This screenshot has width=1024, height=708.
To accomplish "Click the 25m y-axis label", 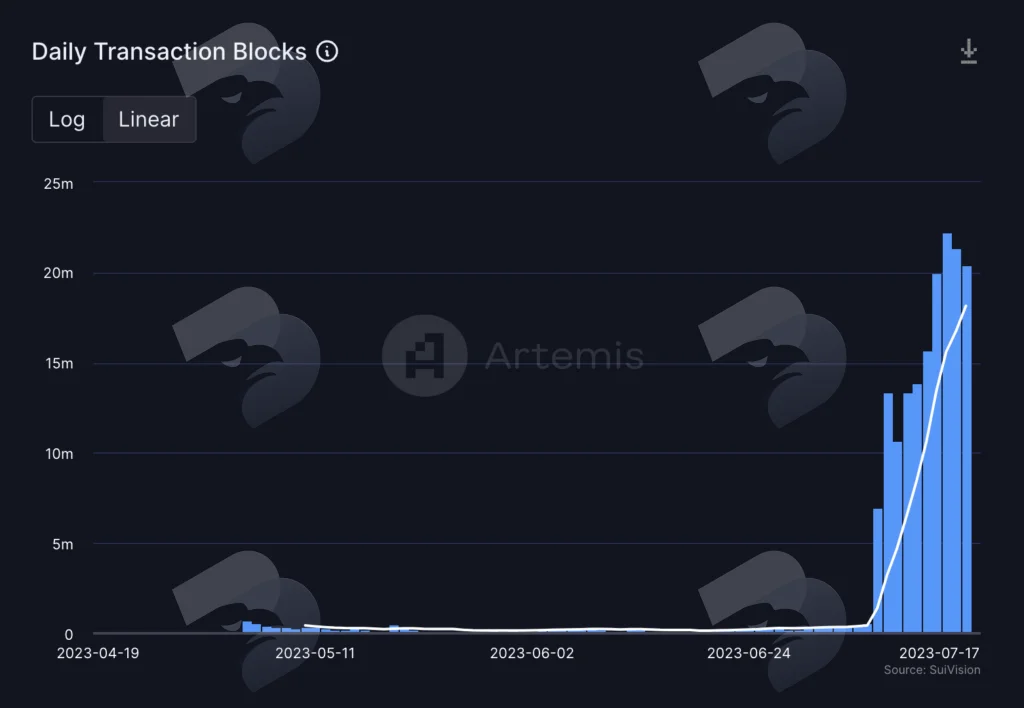I will click(58, 184).
